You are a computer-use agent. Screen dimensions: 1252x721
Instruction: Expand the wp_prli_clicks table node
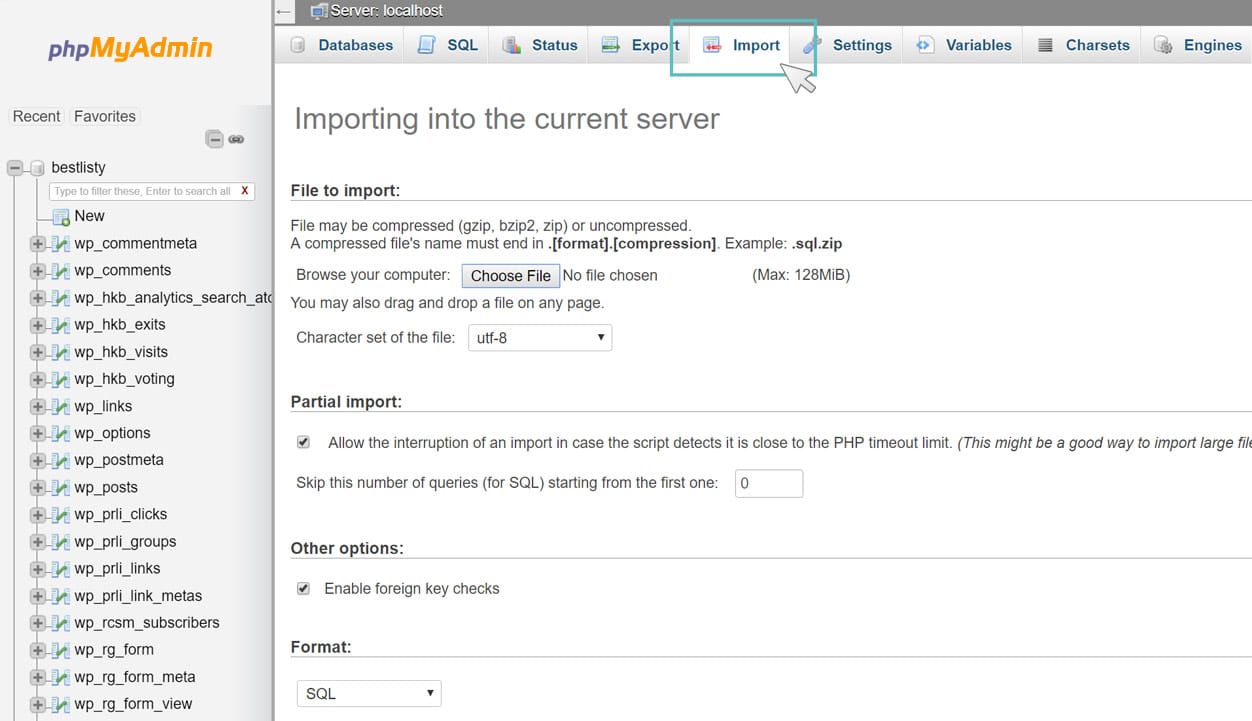tap(38, 515)
